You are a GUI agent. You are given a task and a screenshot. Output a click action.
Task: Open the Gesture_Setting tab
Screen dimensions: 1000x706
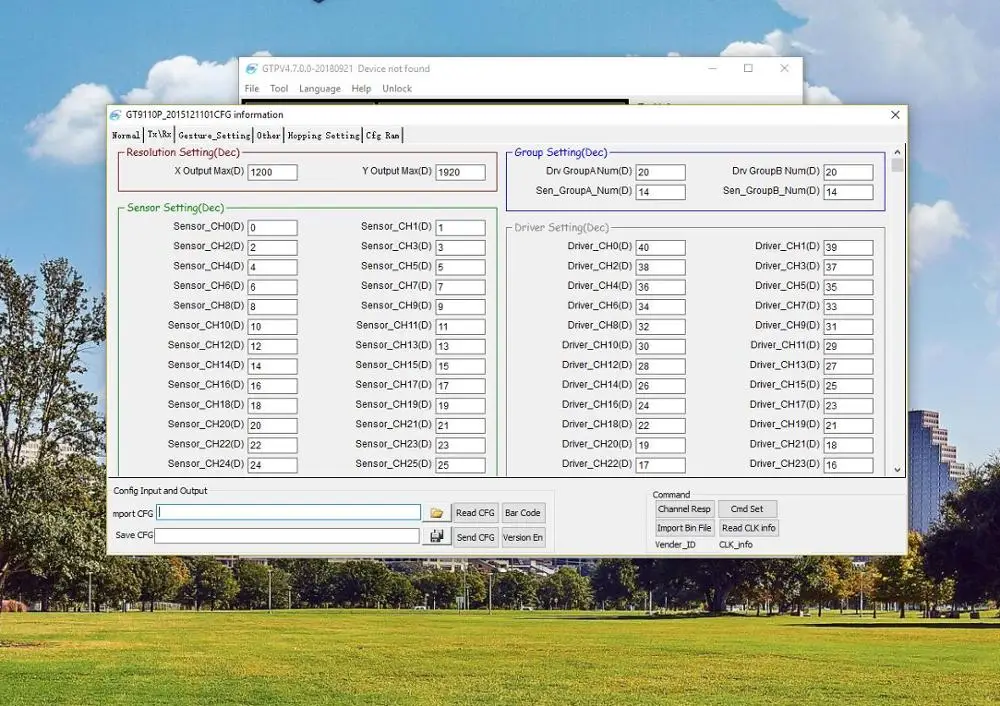(x=214, y=135)
